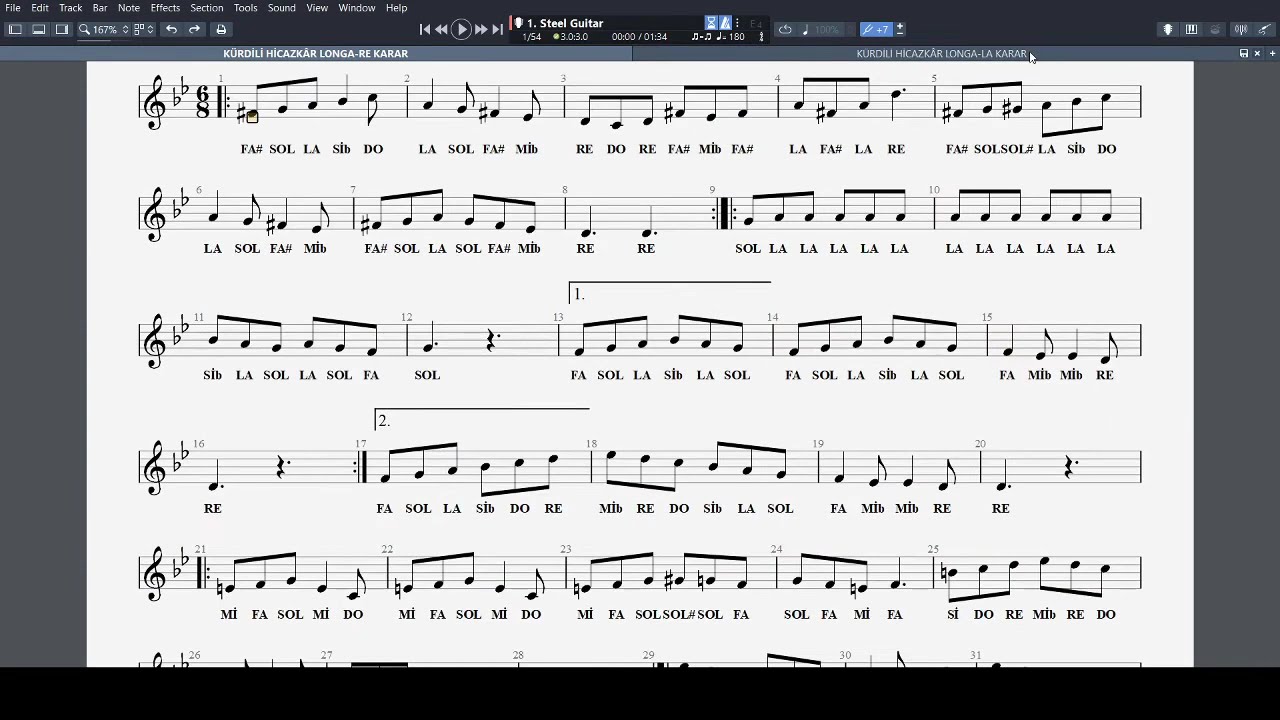Open the Section menu
1280x720 pixels.
tap(207, 8)
